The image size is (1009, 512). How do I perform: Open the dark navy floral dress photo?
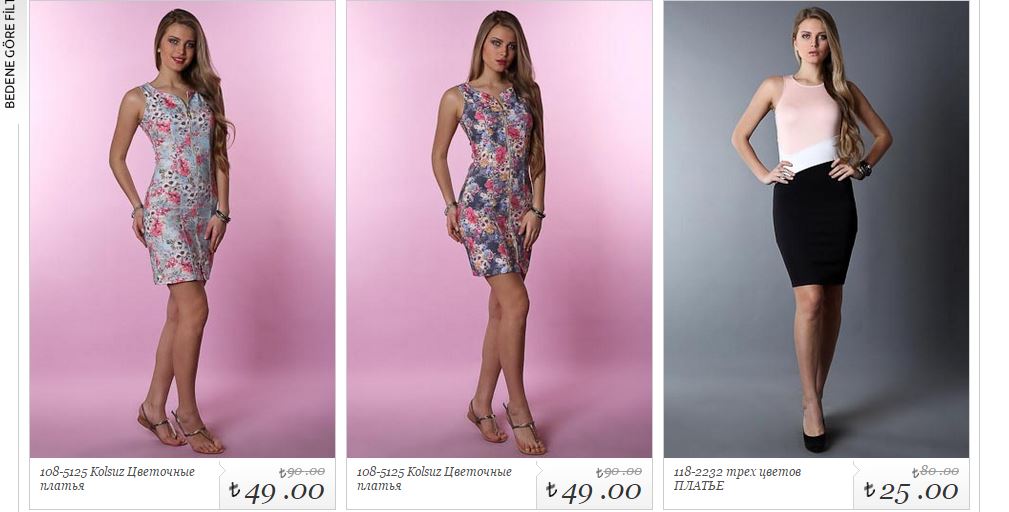click(499, 229)
